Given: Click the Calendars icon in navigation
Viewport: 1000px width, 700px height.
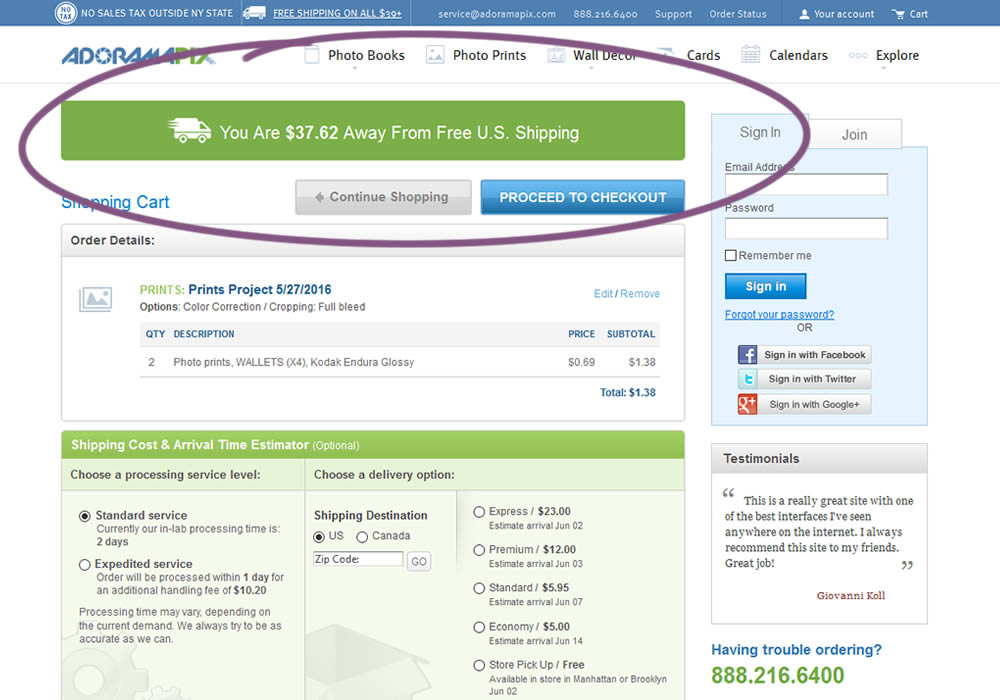Looking at the screenshot, I should tap(750, 55).
